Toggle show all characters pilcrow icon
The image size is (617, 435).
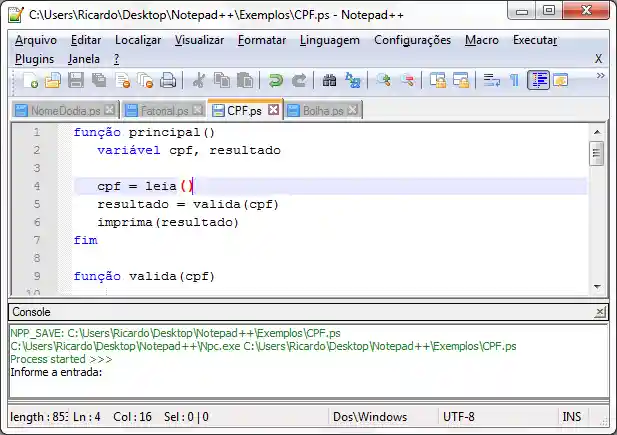click(x=514, y=80)
